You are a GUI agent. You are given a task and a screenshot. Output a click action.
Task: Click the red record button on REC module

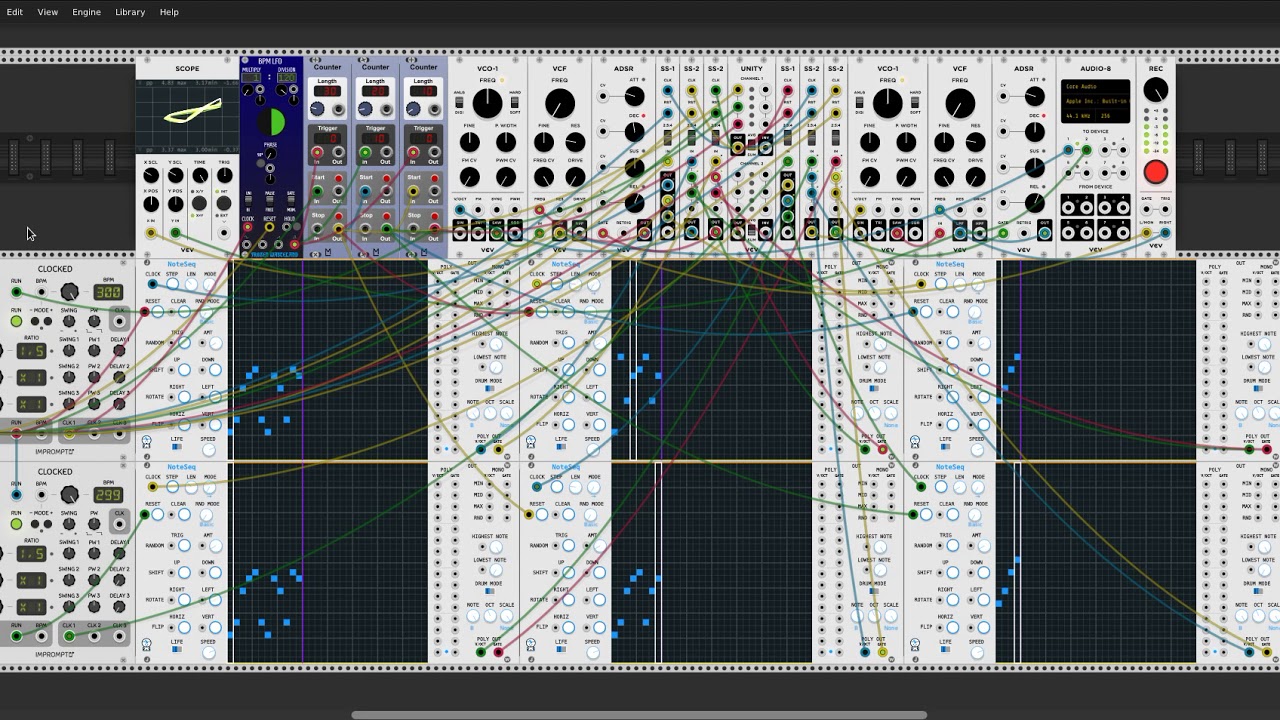pyautogui.click(x=1155, y=172)
